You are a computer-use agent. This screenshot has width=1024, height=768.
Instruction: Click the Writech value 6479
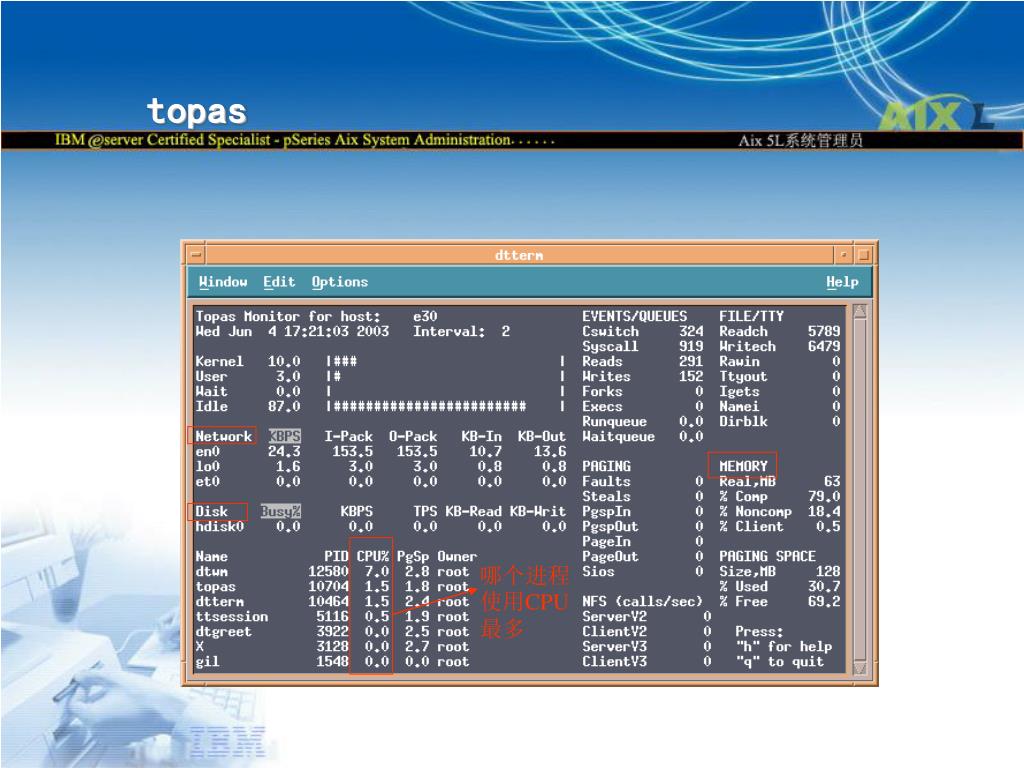coord(824,346)
